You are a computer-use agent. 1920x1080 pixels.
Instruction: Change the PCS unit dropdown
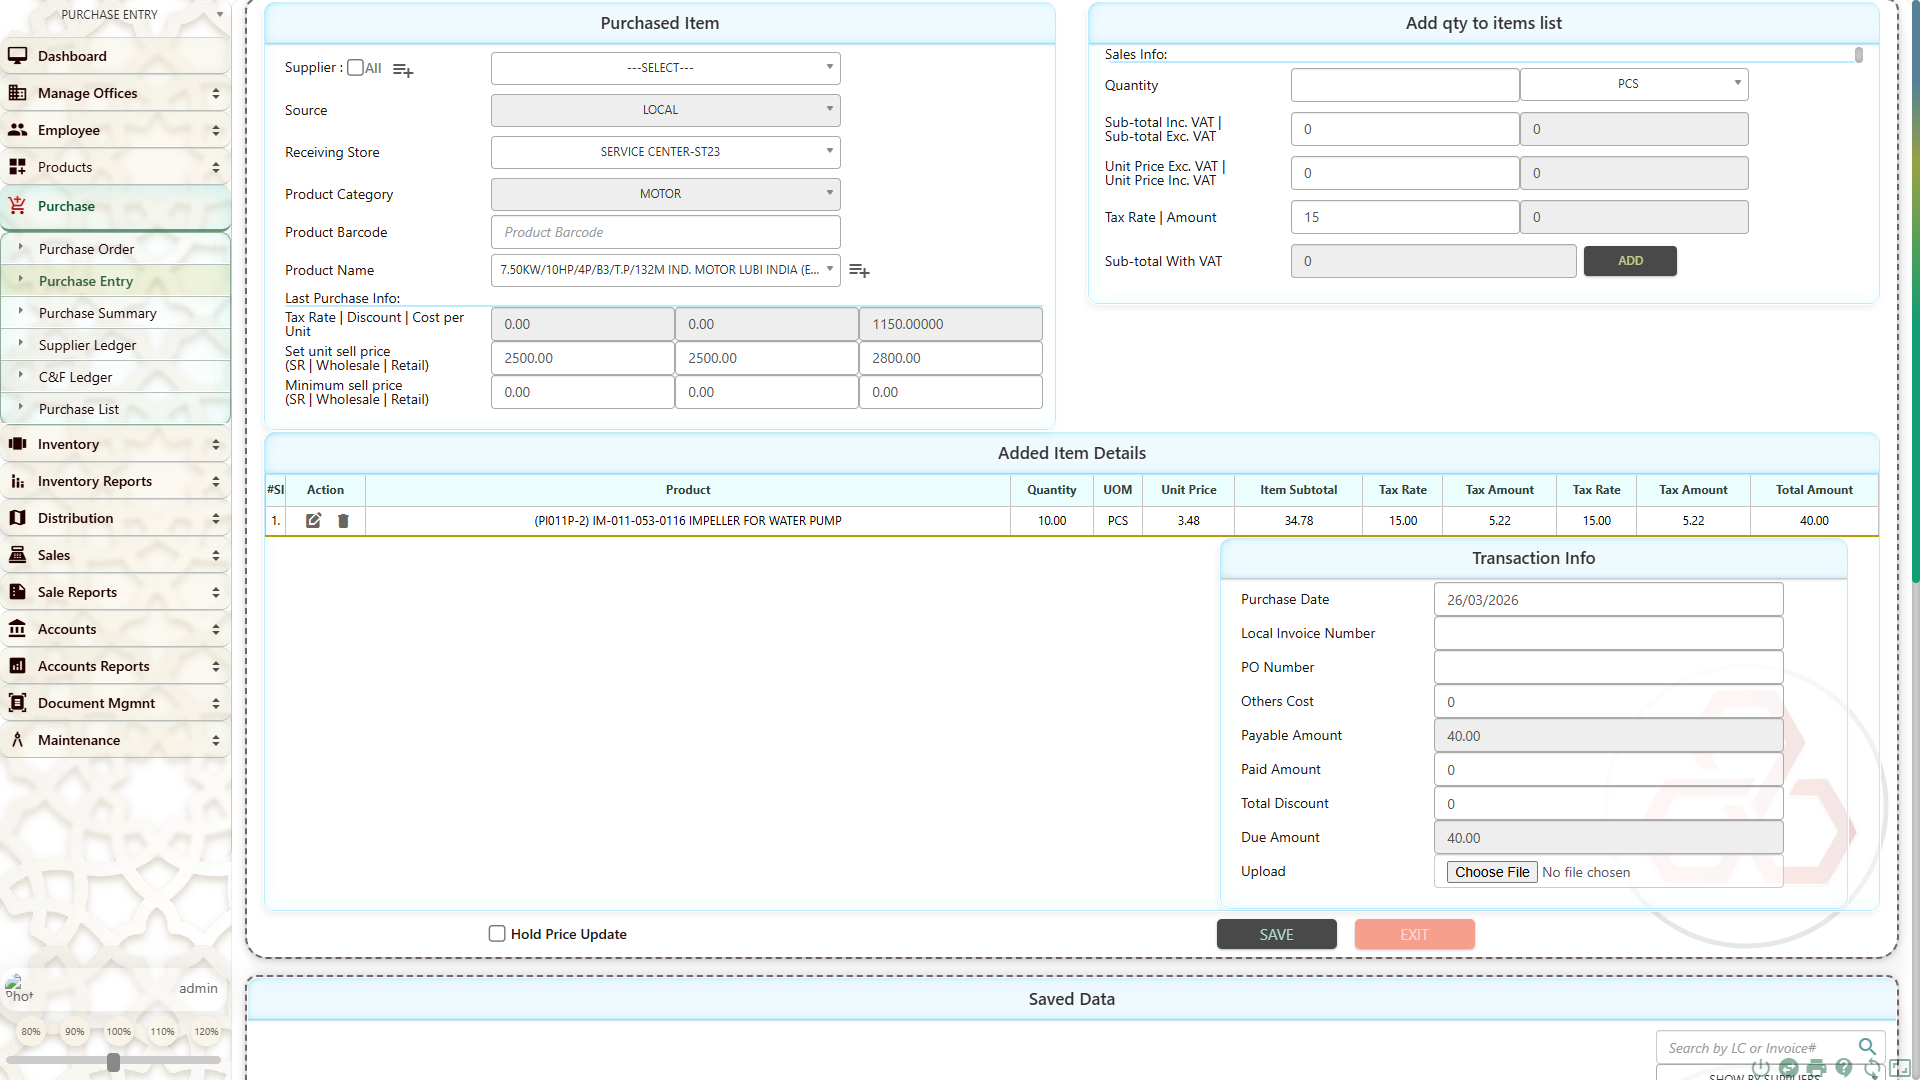[x=1633, y=84]
